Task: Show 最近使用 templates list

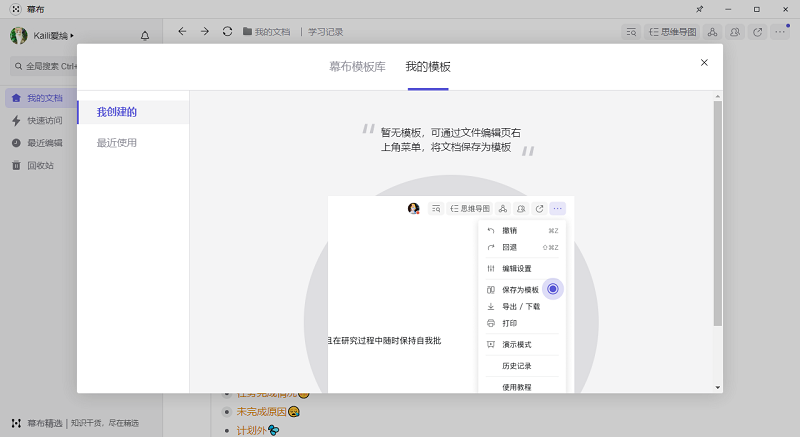Action: pos(117,143)
